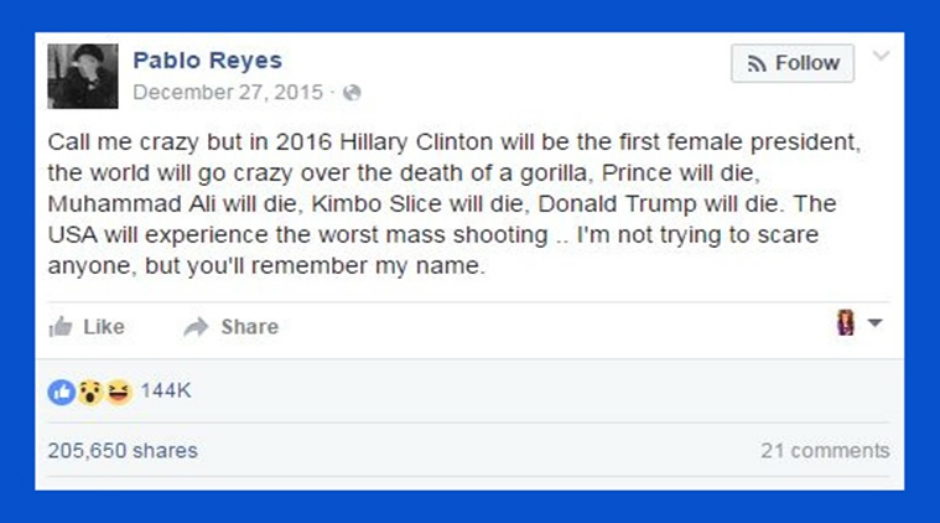Click the Share arrow icon
This screenshot has width=940, height=523.
point(196,327)
